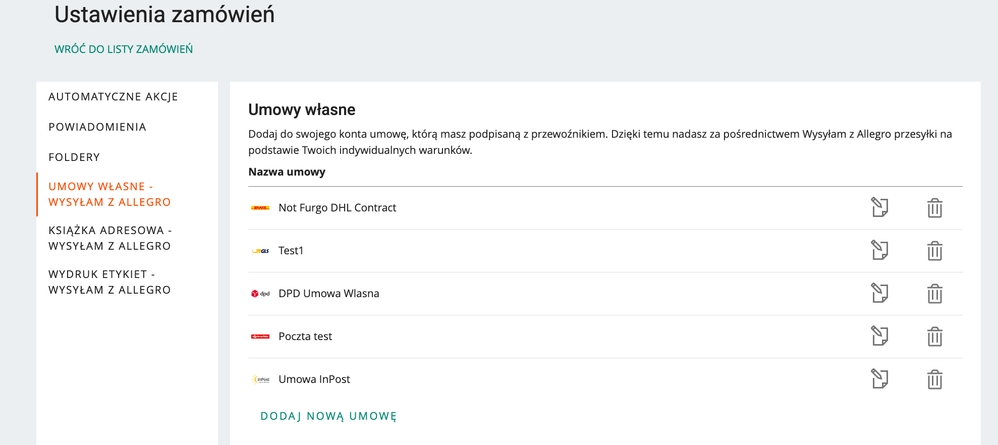Viewport: 998px width, 445px height.
Task: Open Wydruk etykiet - Wysyłam z Allegro
Action: tap(109, 282)
